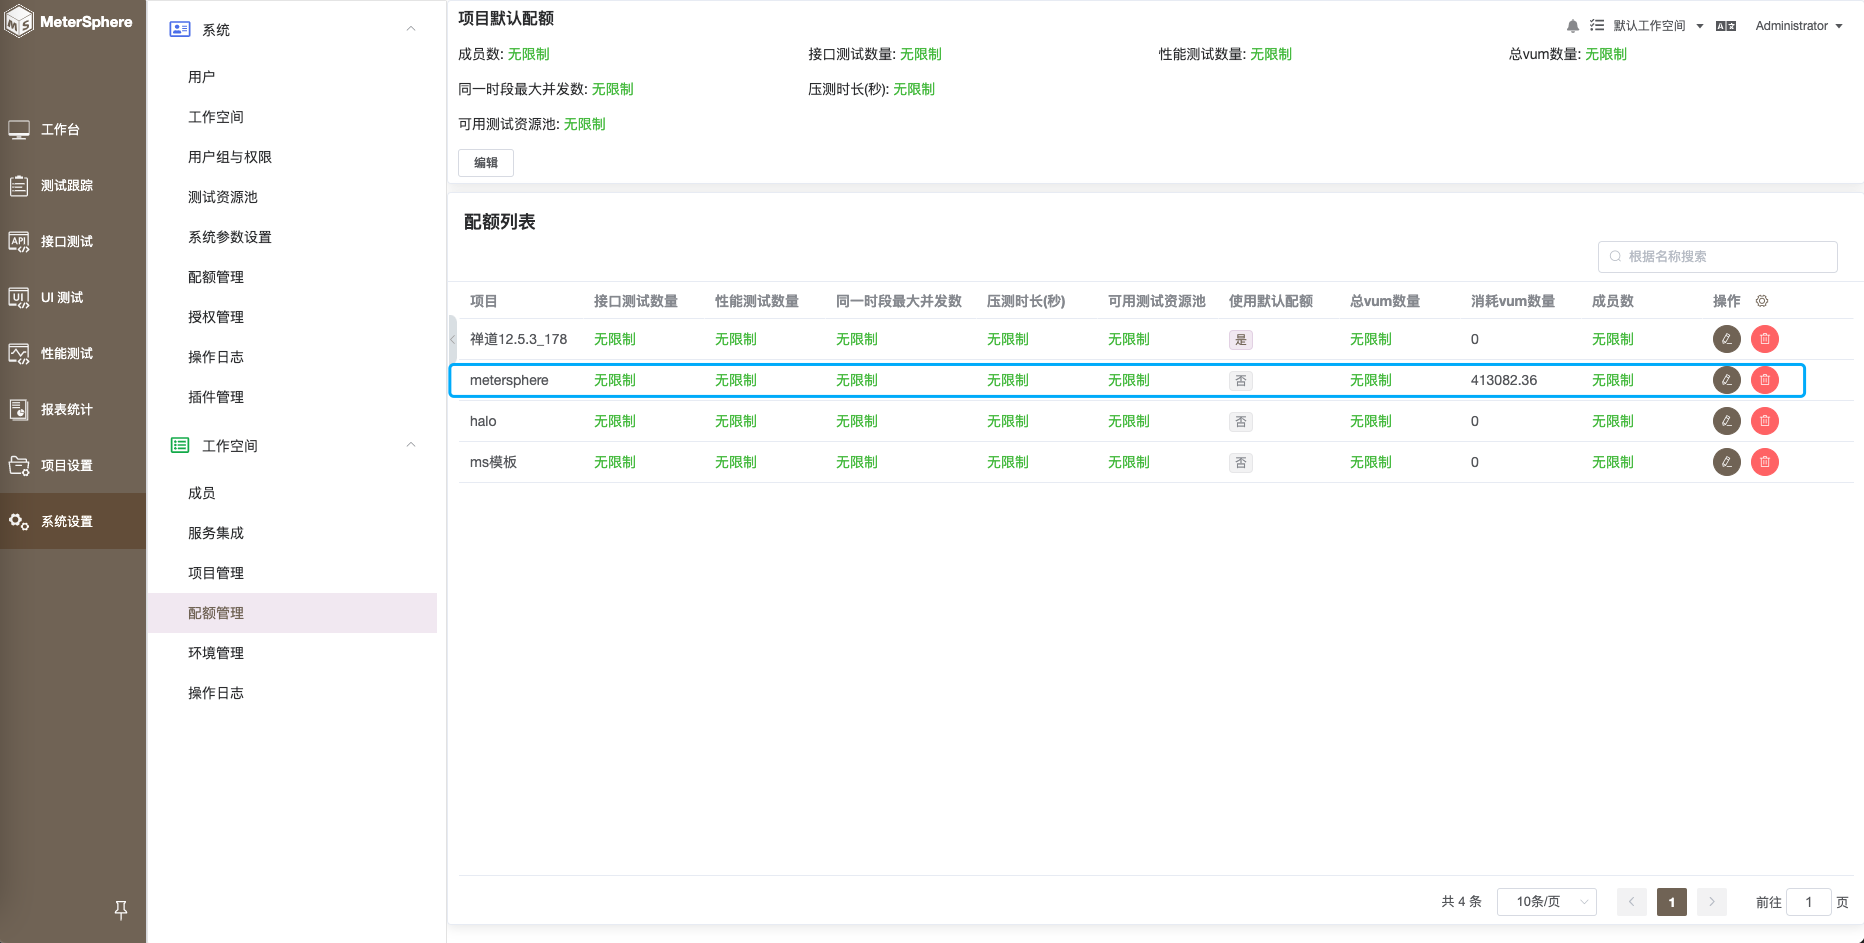The image size is (1864, 943).
Task: Open 工作空间 item under 系统 menu
Action: (292, 117)
